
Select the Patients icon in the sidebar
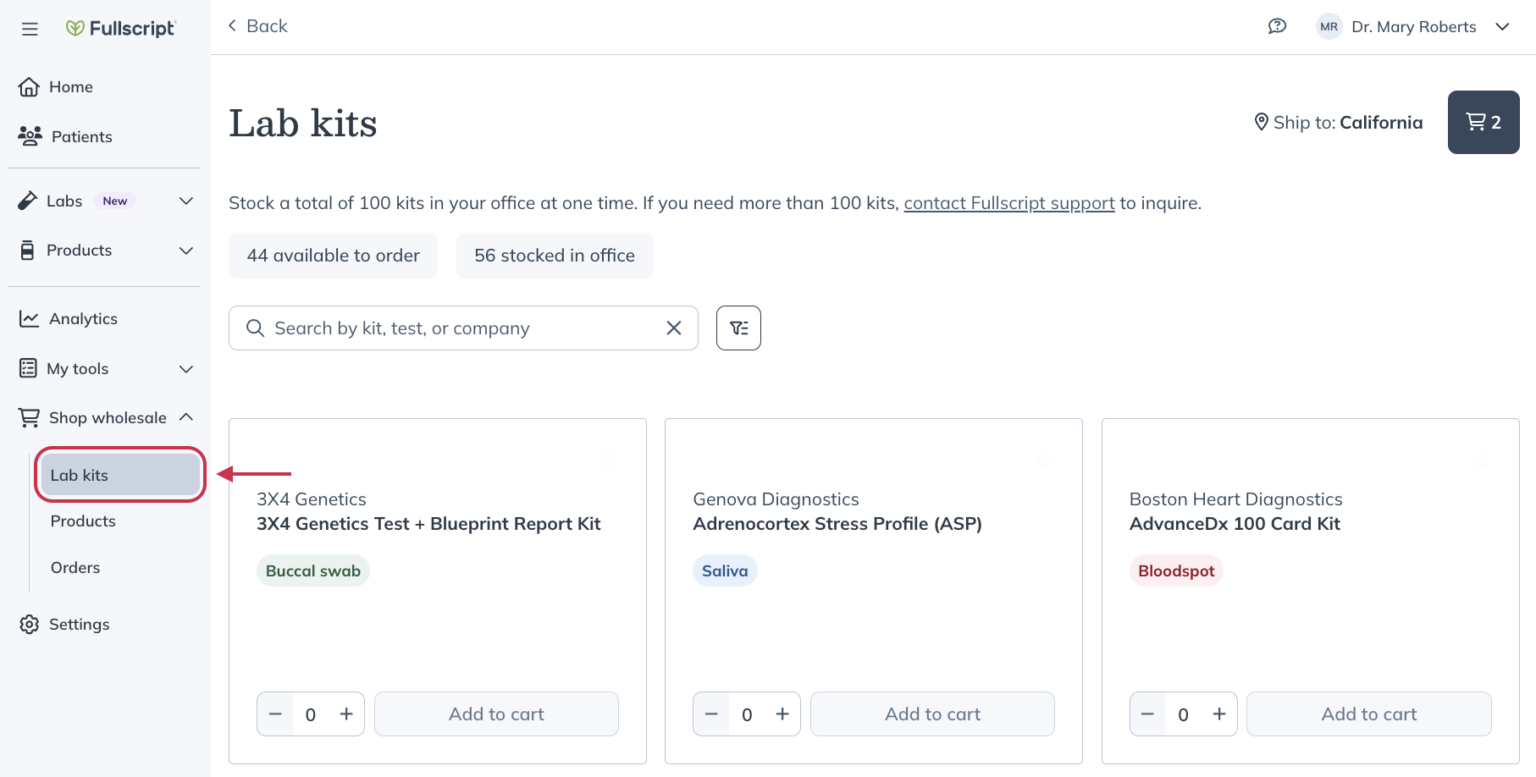pos(29,137)
